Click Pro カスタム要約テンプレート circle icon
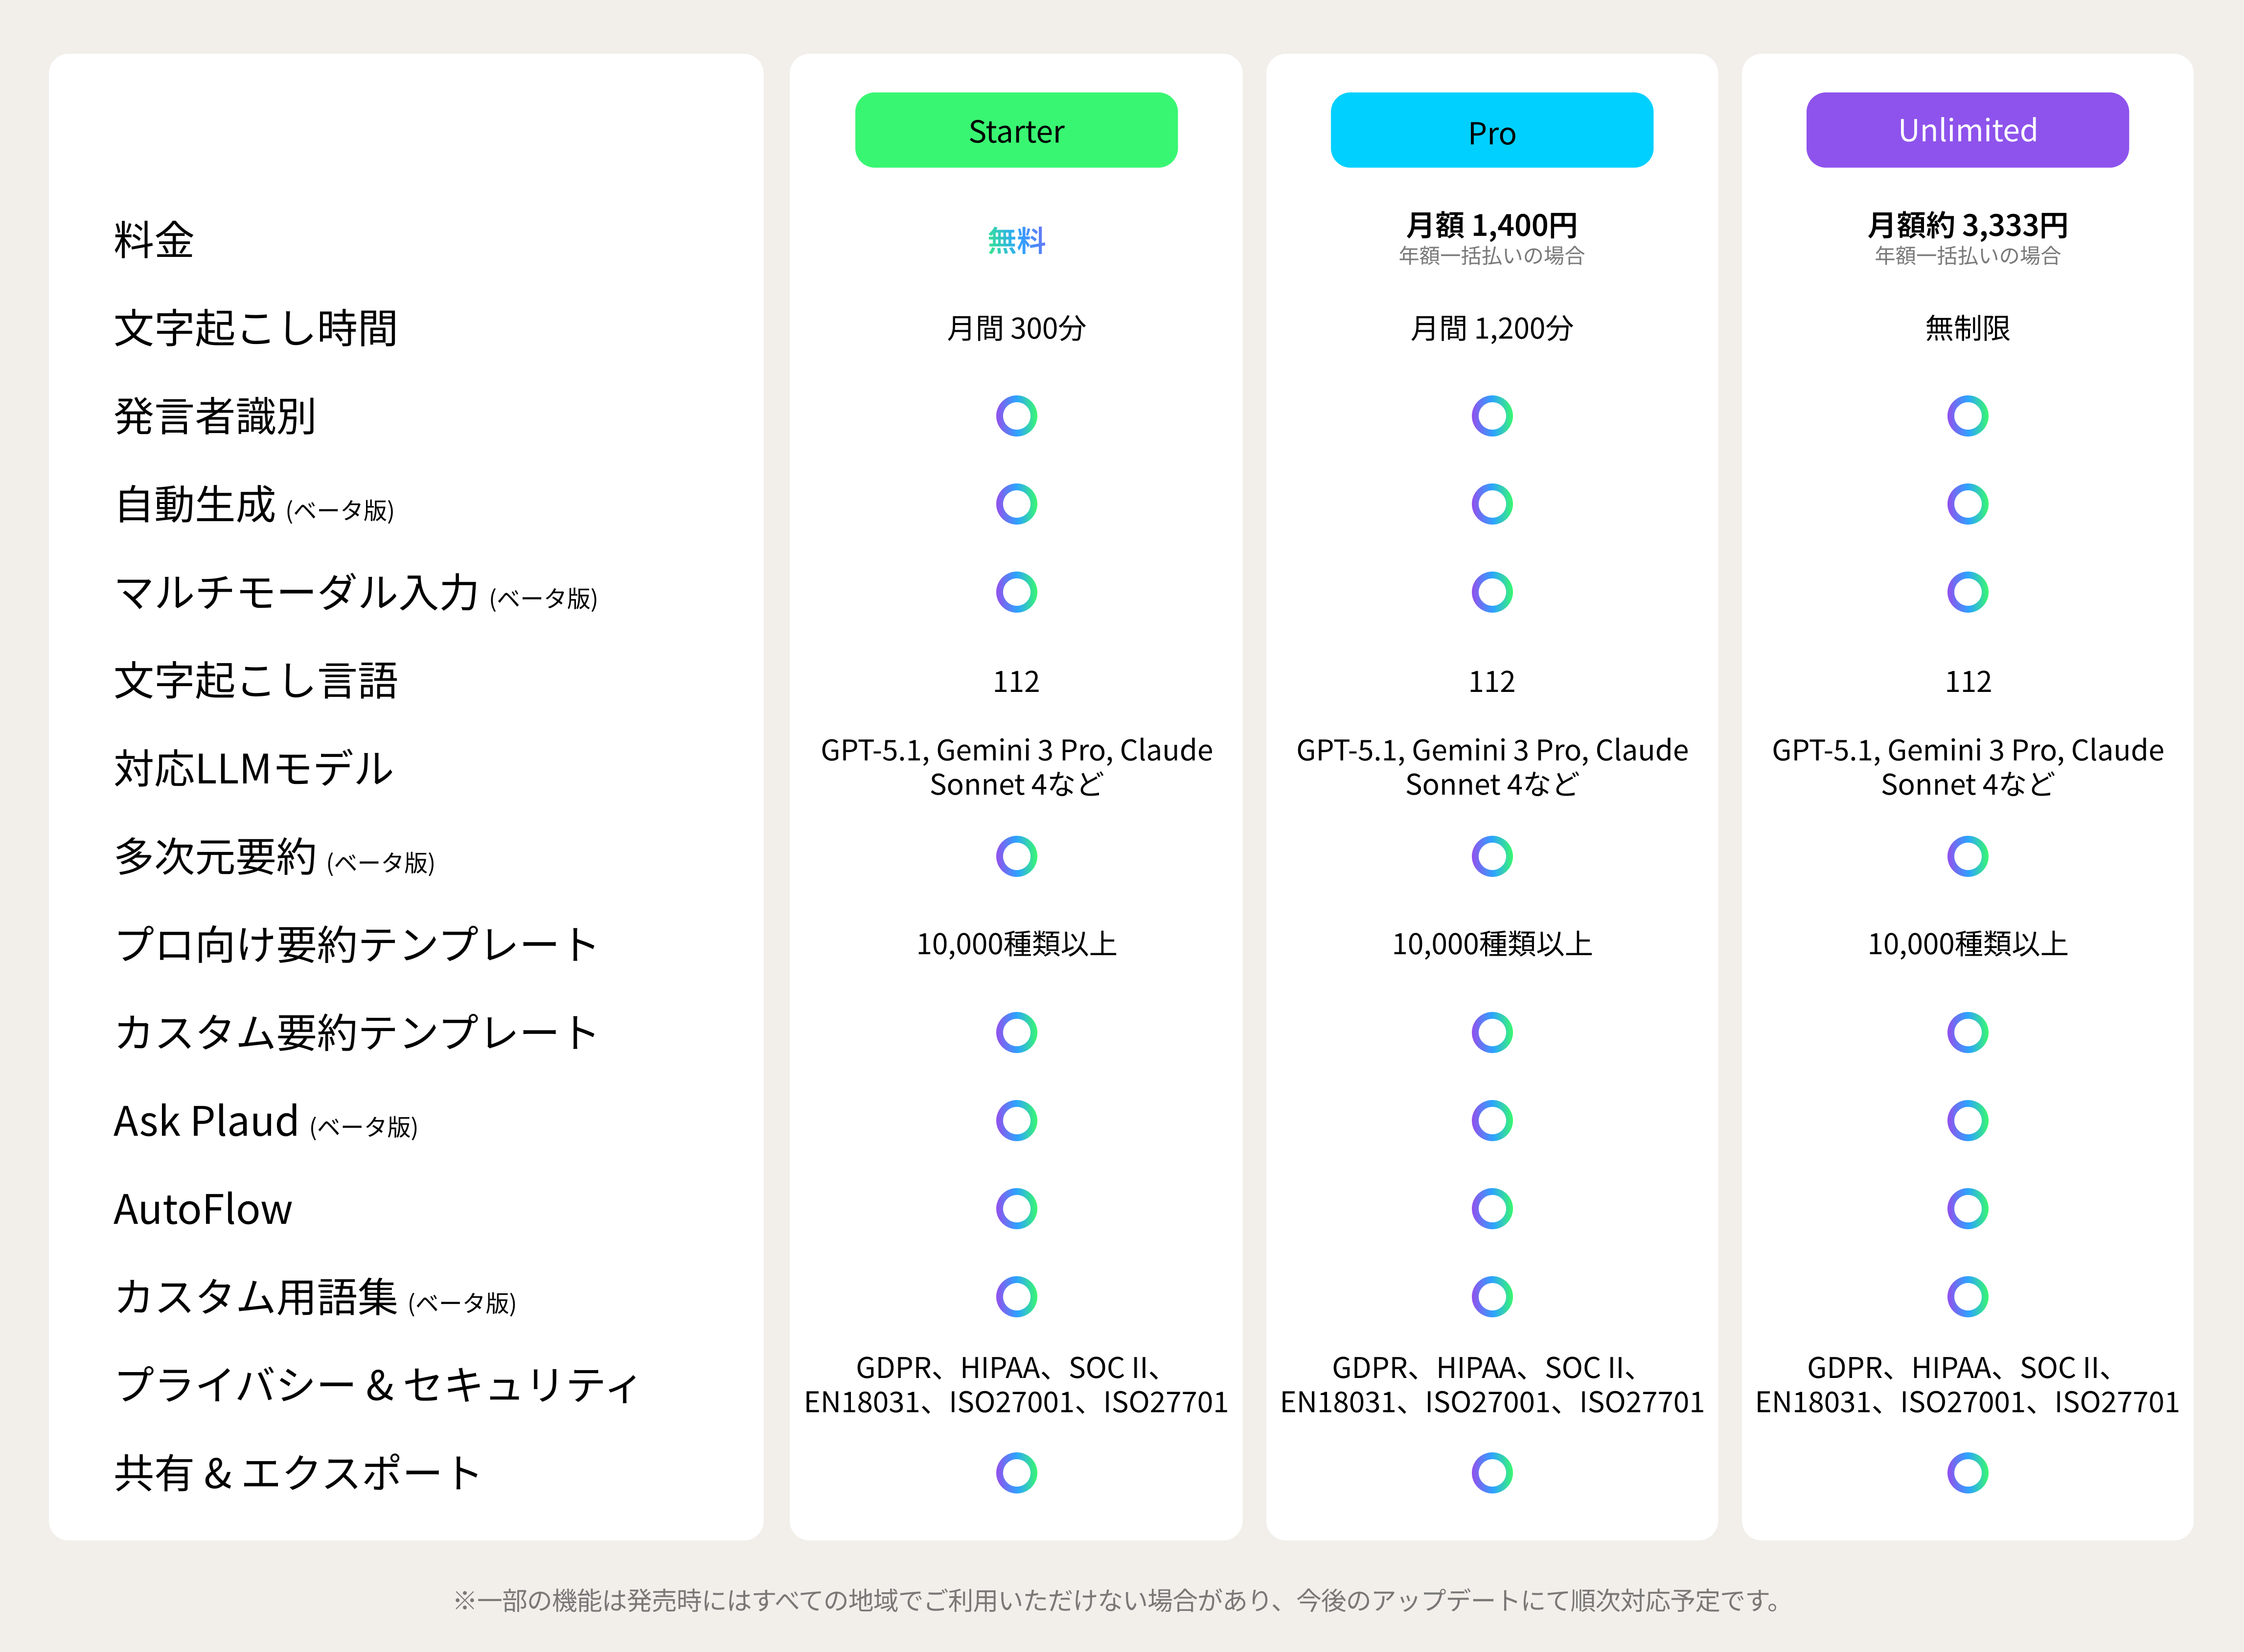The width and height of the screenshot is (2244, 1652). click(x=1491, y=1032)
